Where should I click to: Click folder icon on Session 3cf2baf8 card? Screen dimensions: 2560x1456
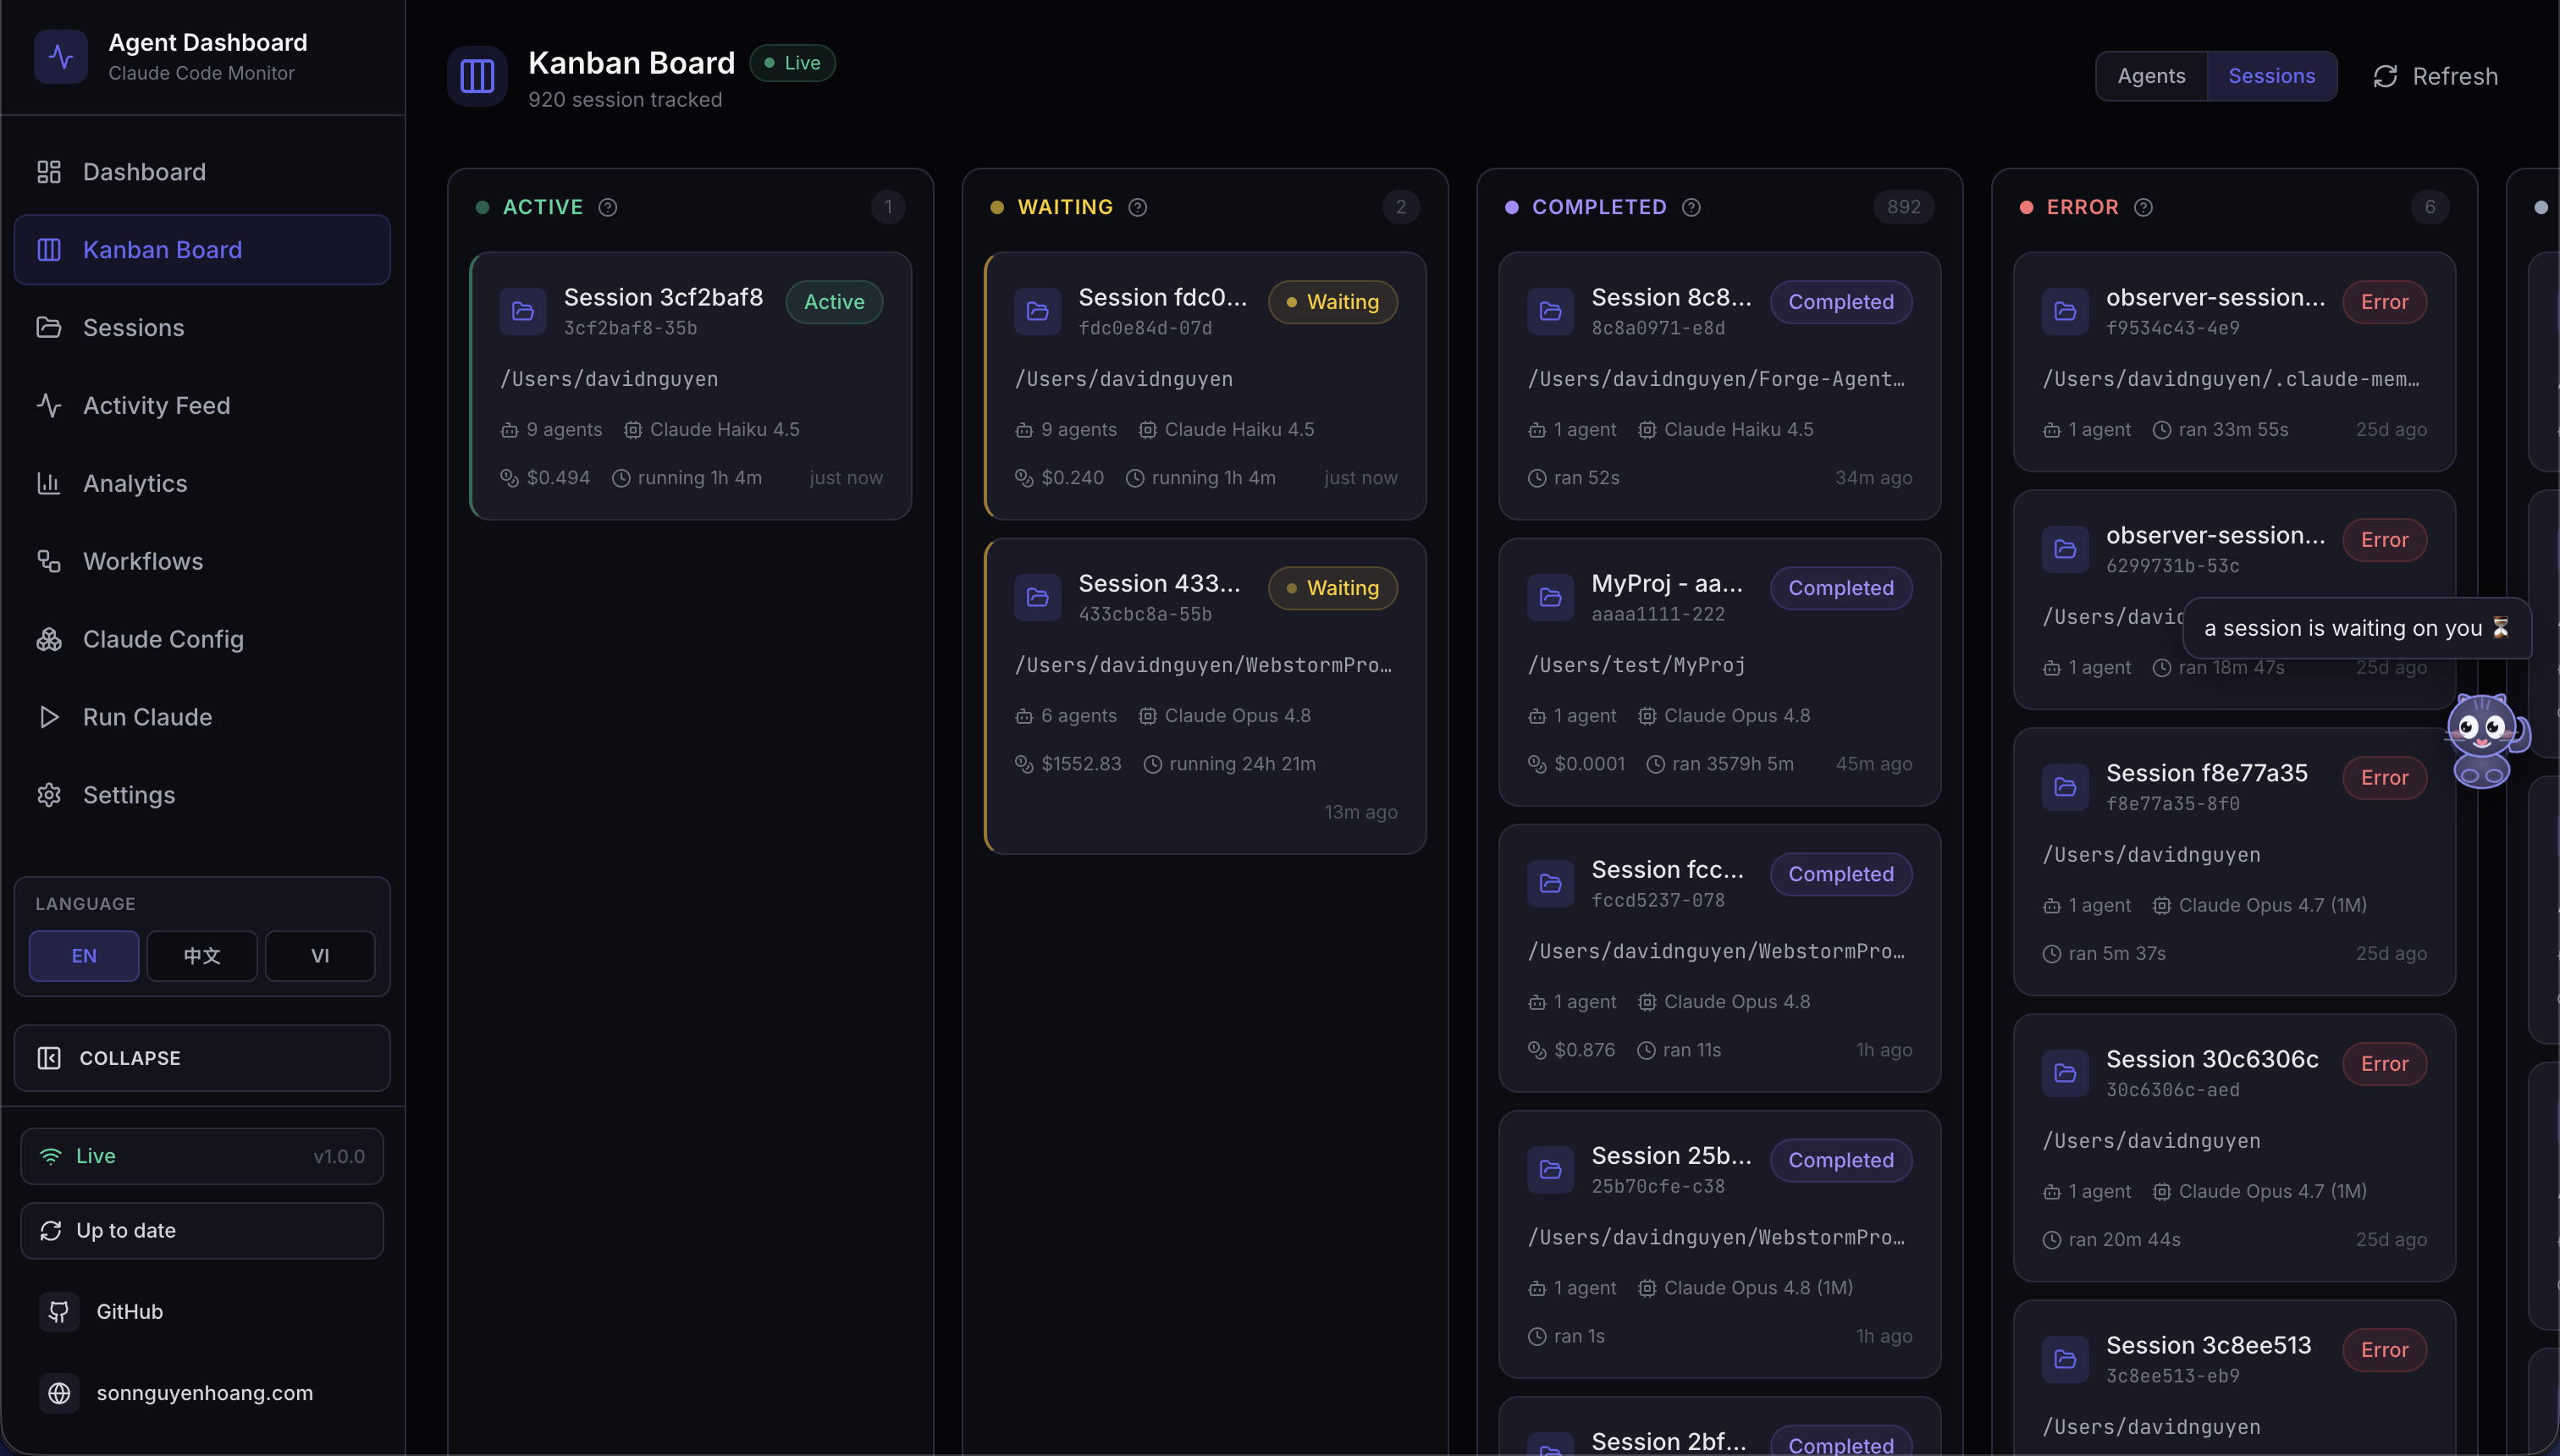(x=523, y=311)
